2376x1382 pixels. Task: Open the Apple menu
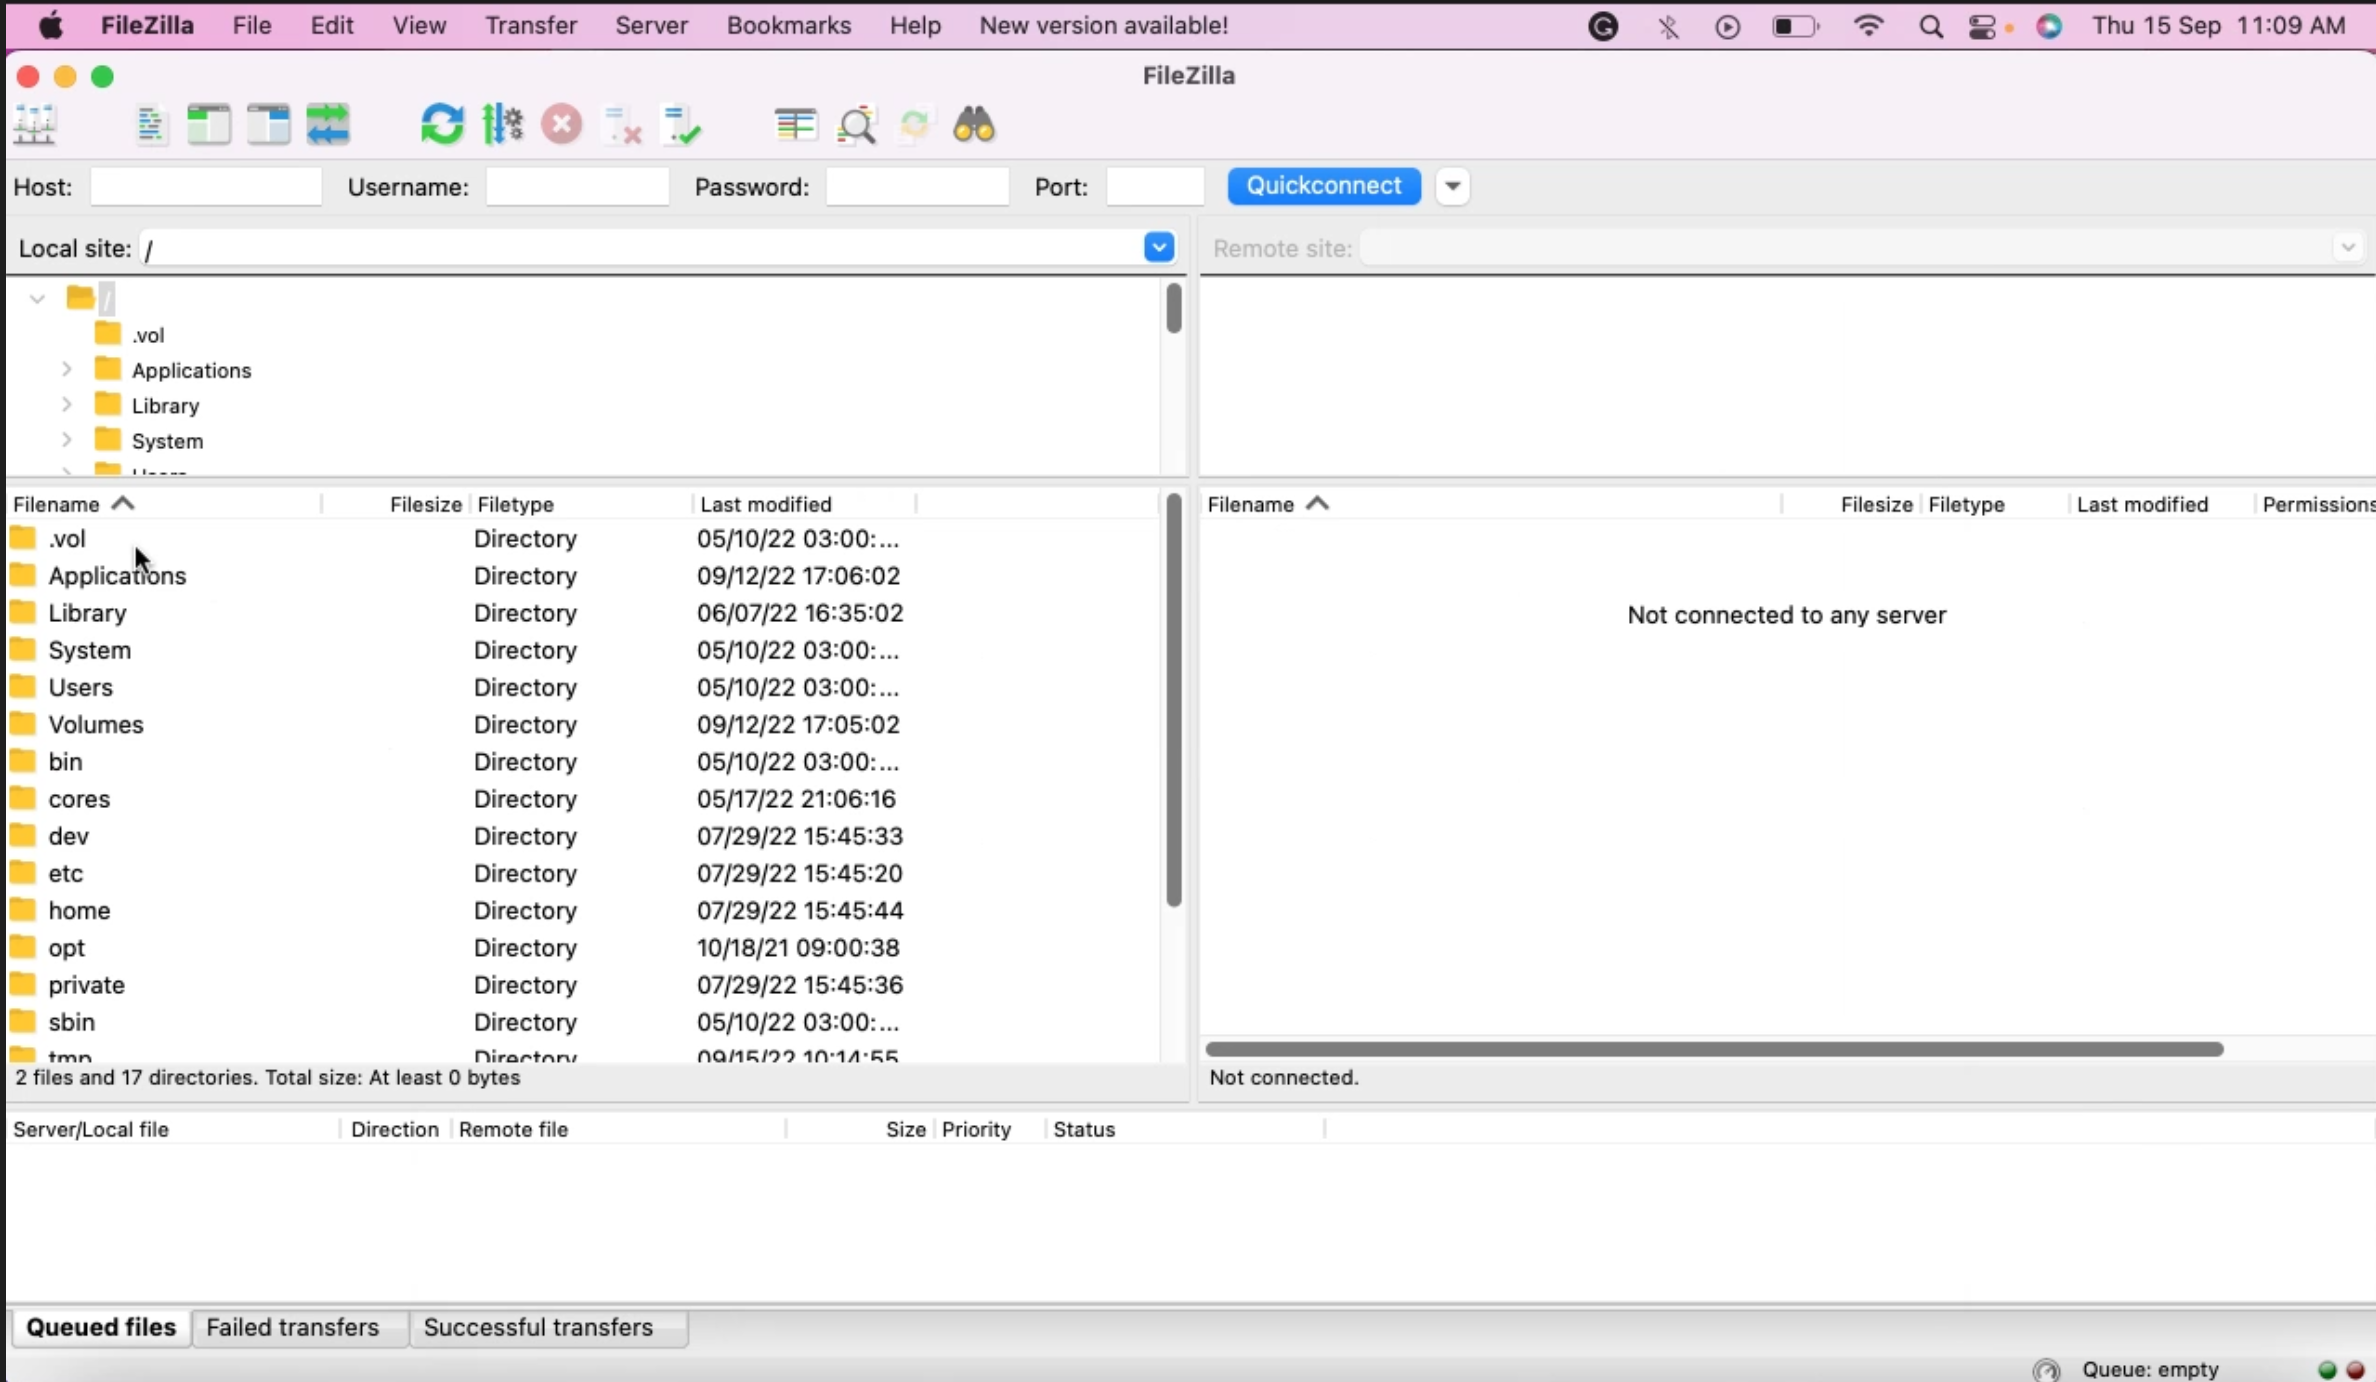[51, 25]
